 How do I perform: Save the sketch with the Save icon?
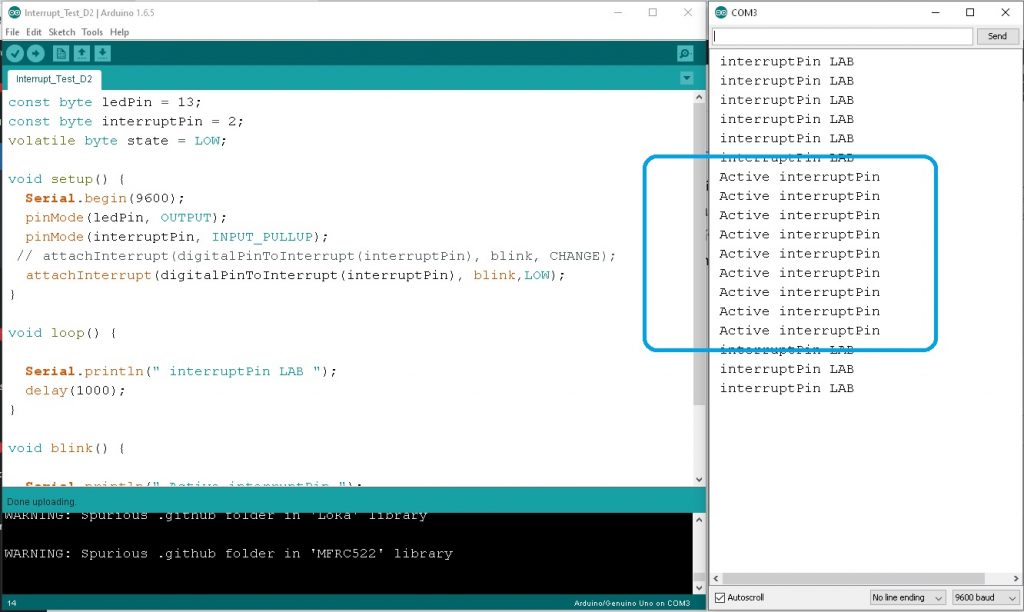coord(103,54)
